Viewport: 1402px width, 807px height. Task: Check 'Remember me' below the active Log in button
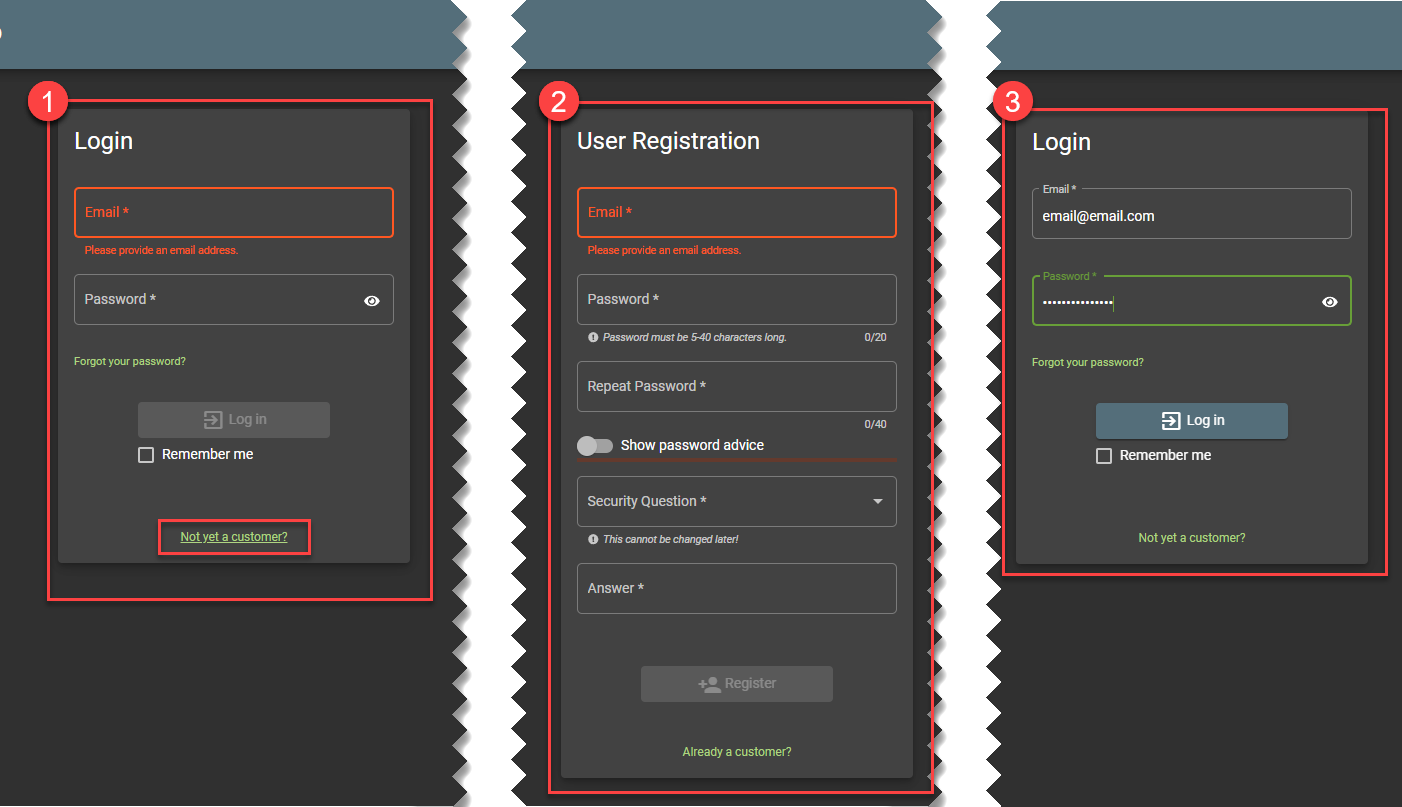(x=1104, y=456)
